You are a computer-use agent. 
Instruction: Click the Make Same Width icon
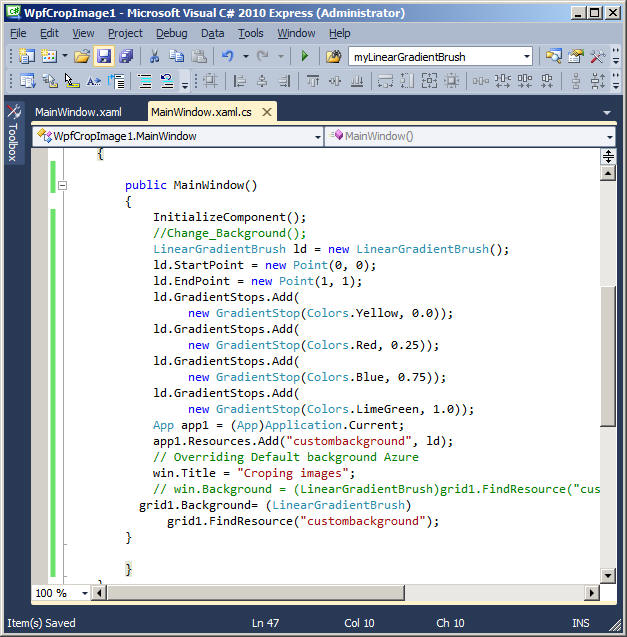pyautogui.click(x=385, y=81)
